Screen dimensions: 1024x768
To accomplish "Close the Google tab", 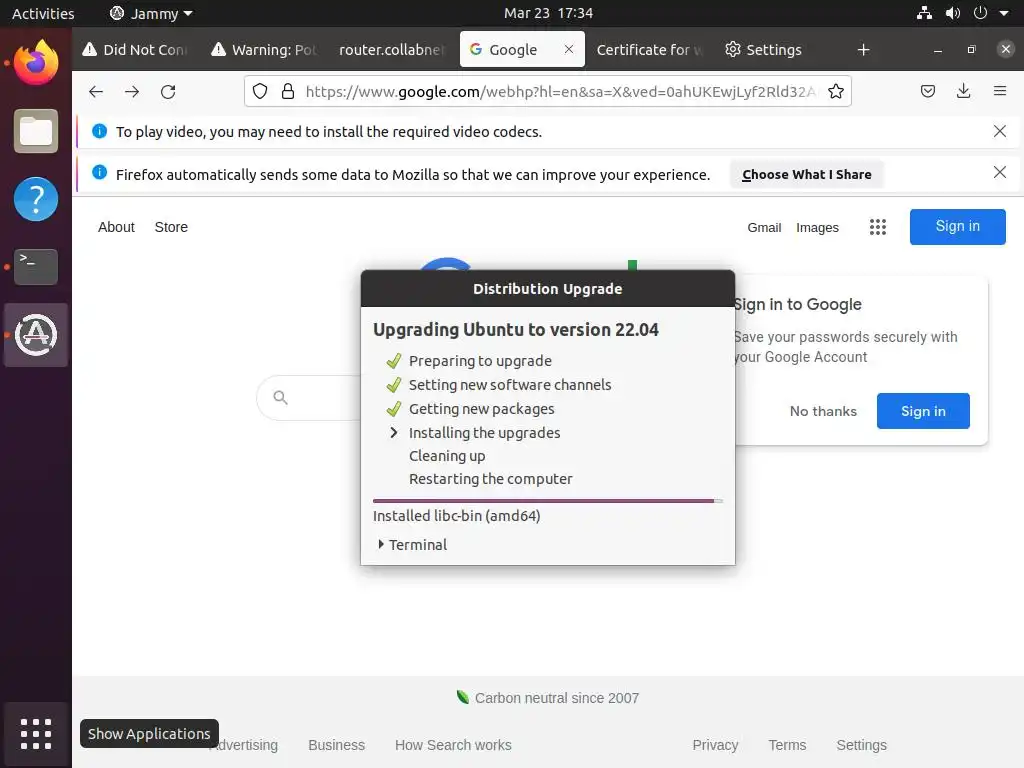I will 569,49.
